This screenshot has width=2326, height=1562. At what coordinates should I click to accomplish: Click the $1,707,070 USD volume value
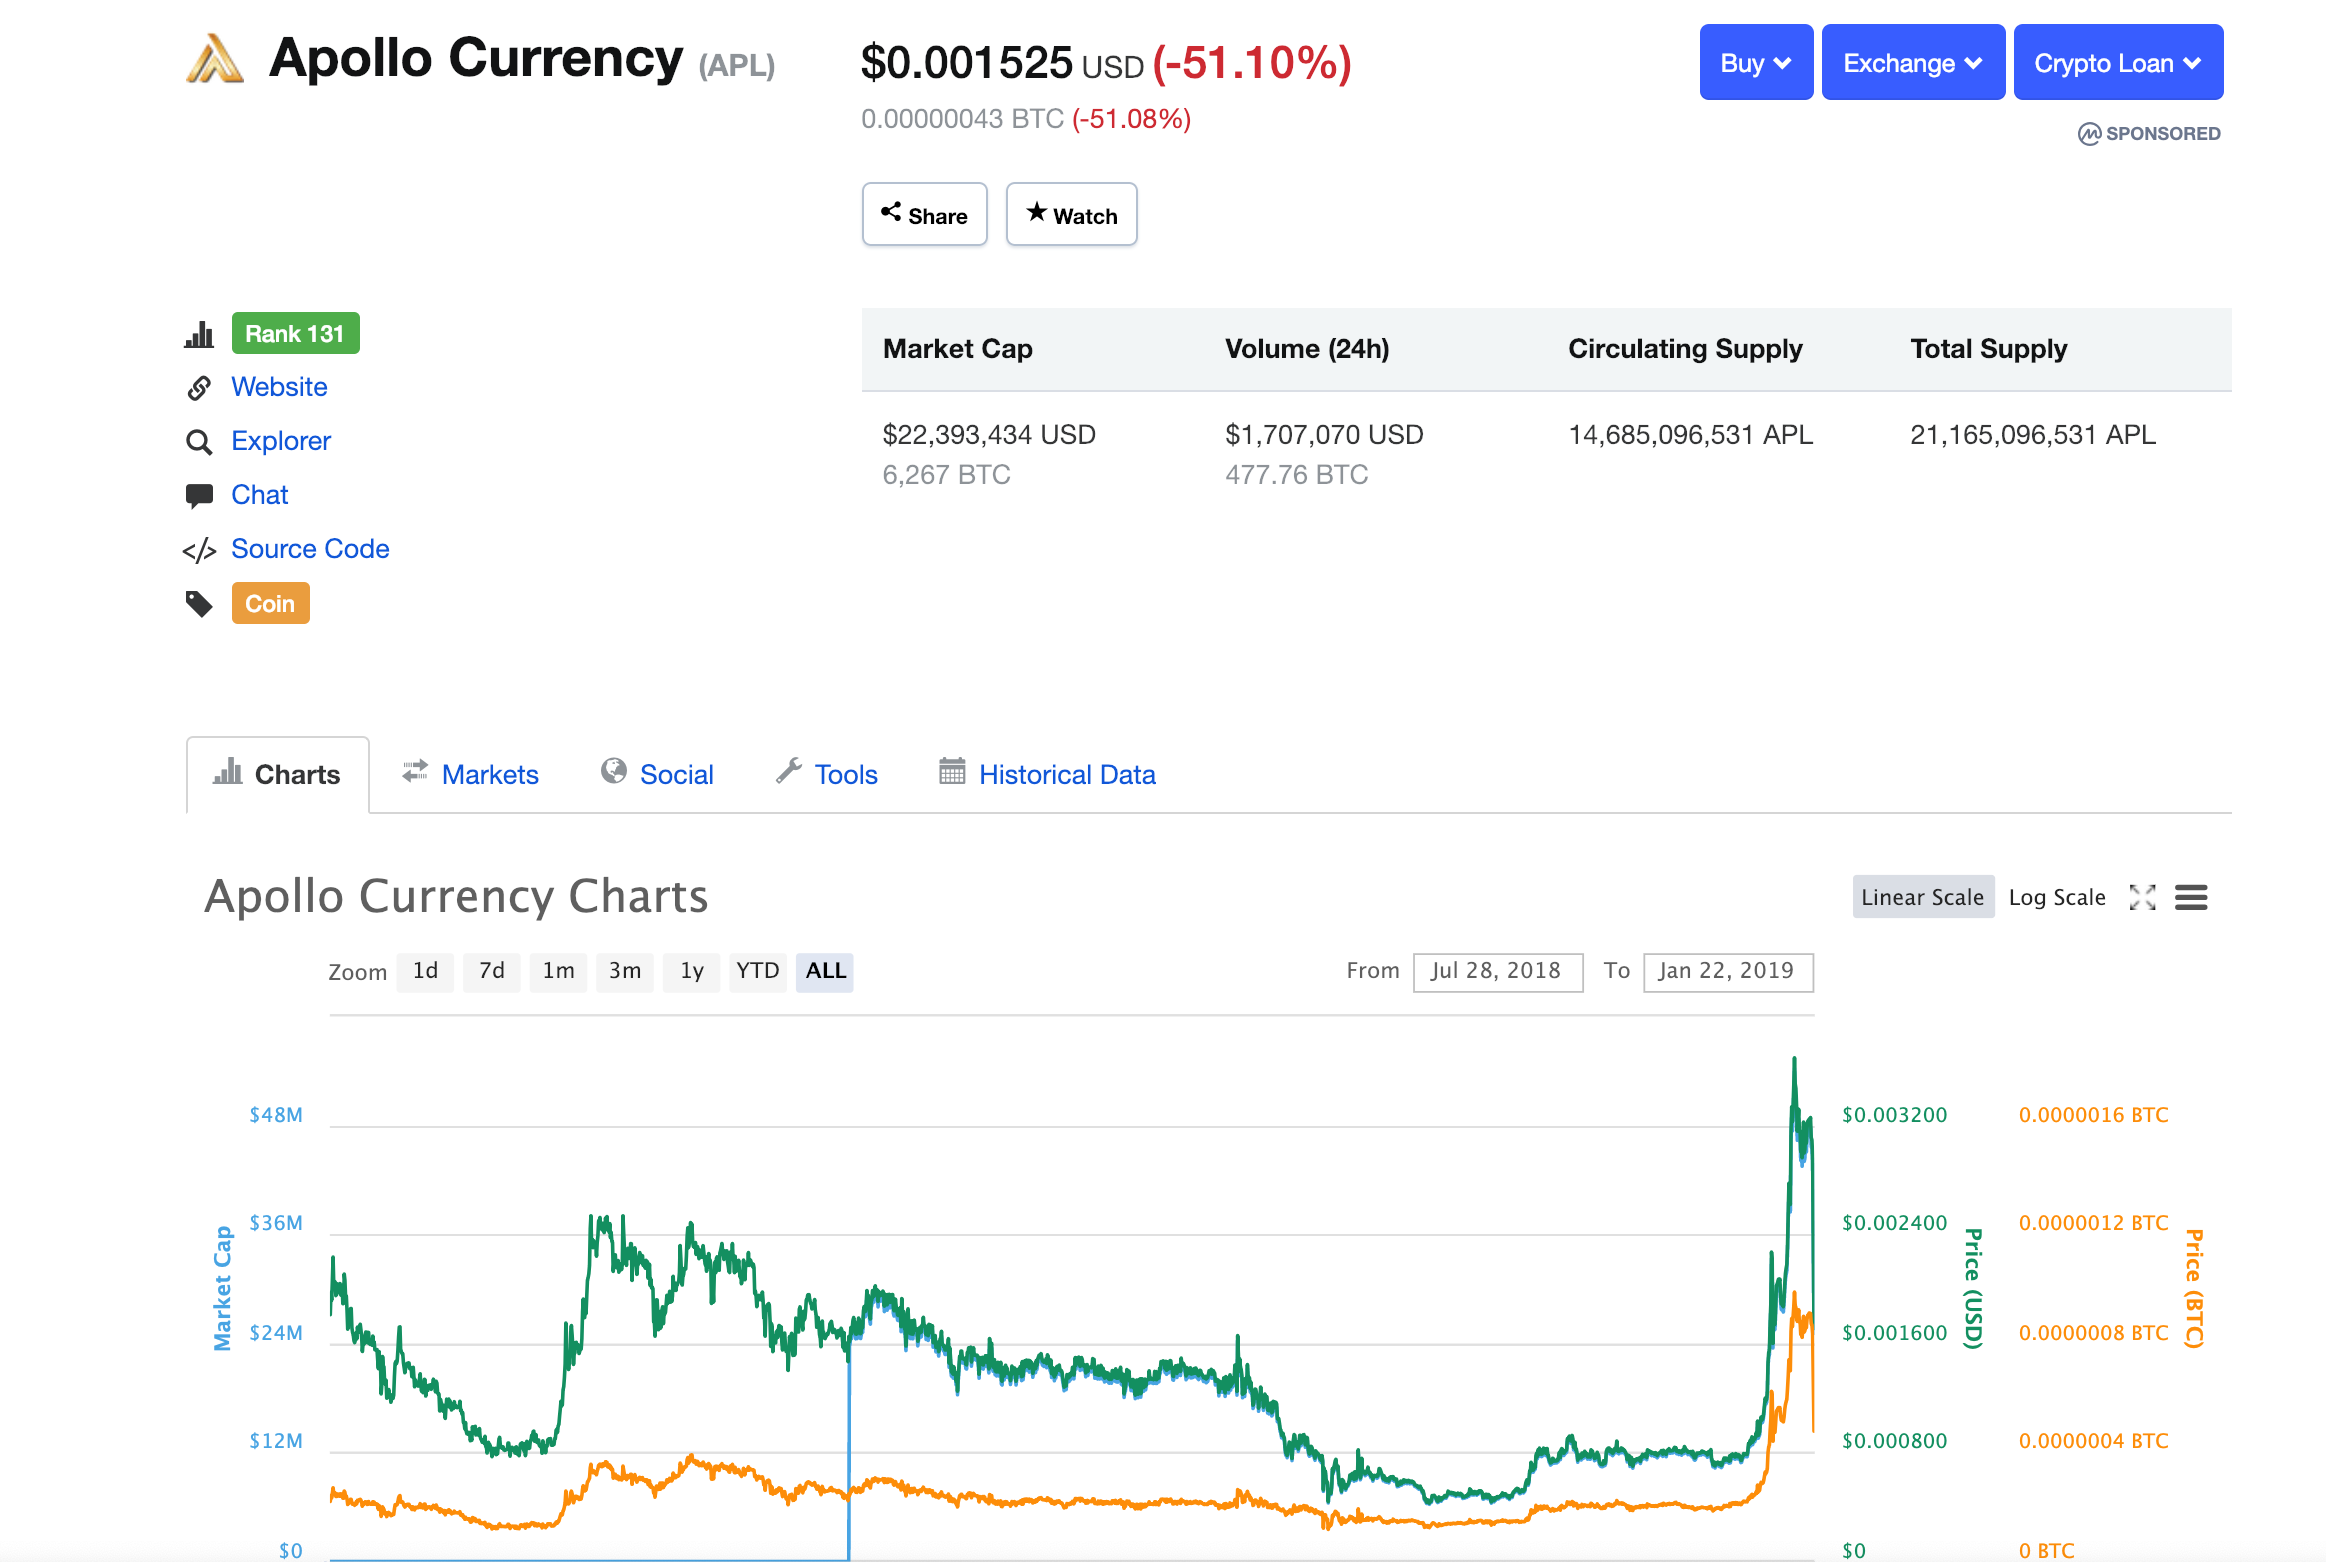(x=1324, y=435)
